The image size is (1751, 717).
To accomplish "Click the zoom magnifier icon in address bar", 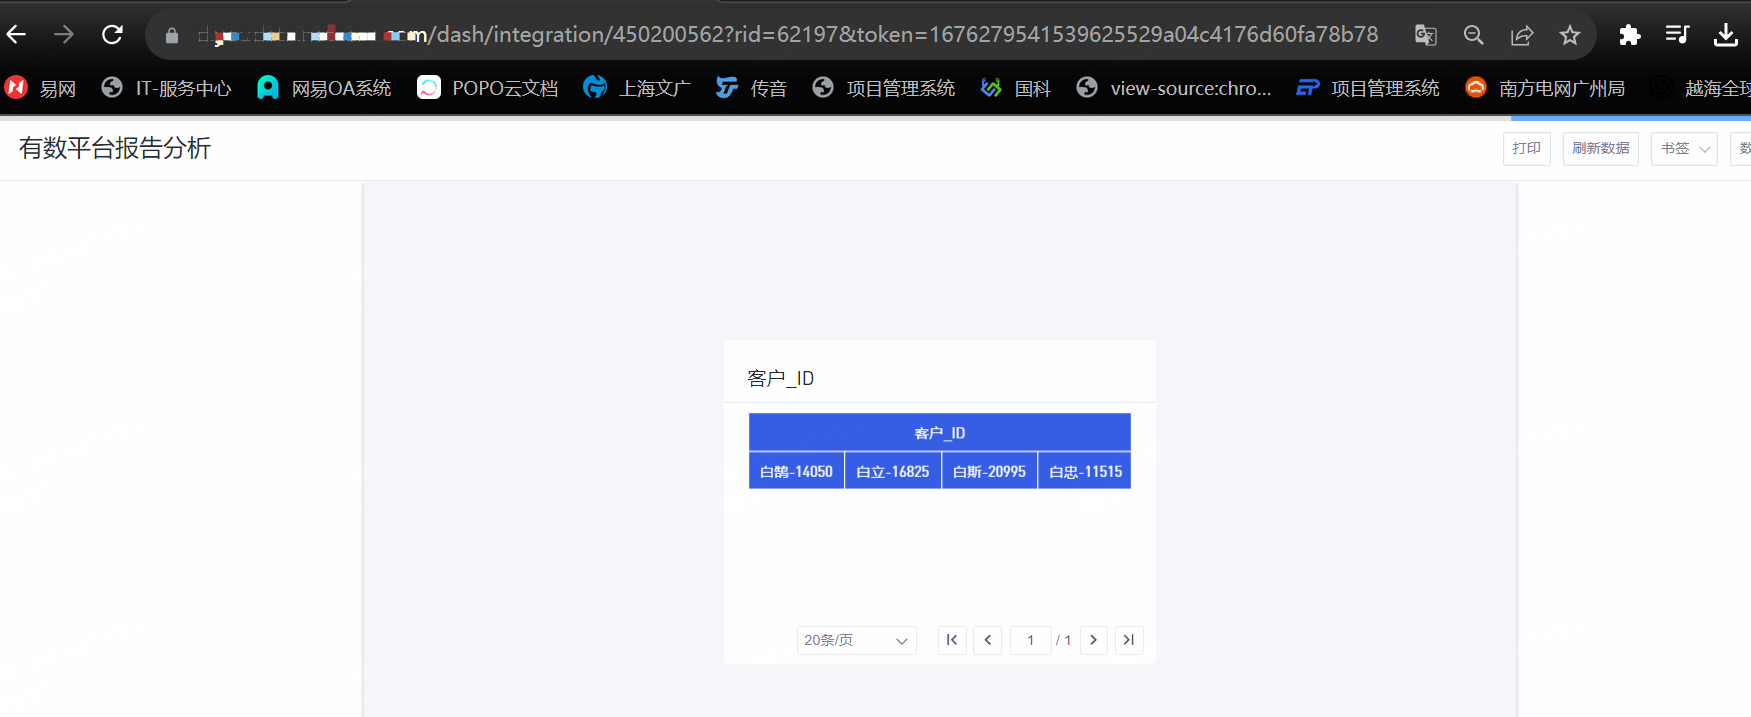I will pyautogui.click(x=1474, y=36).
